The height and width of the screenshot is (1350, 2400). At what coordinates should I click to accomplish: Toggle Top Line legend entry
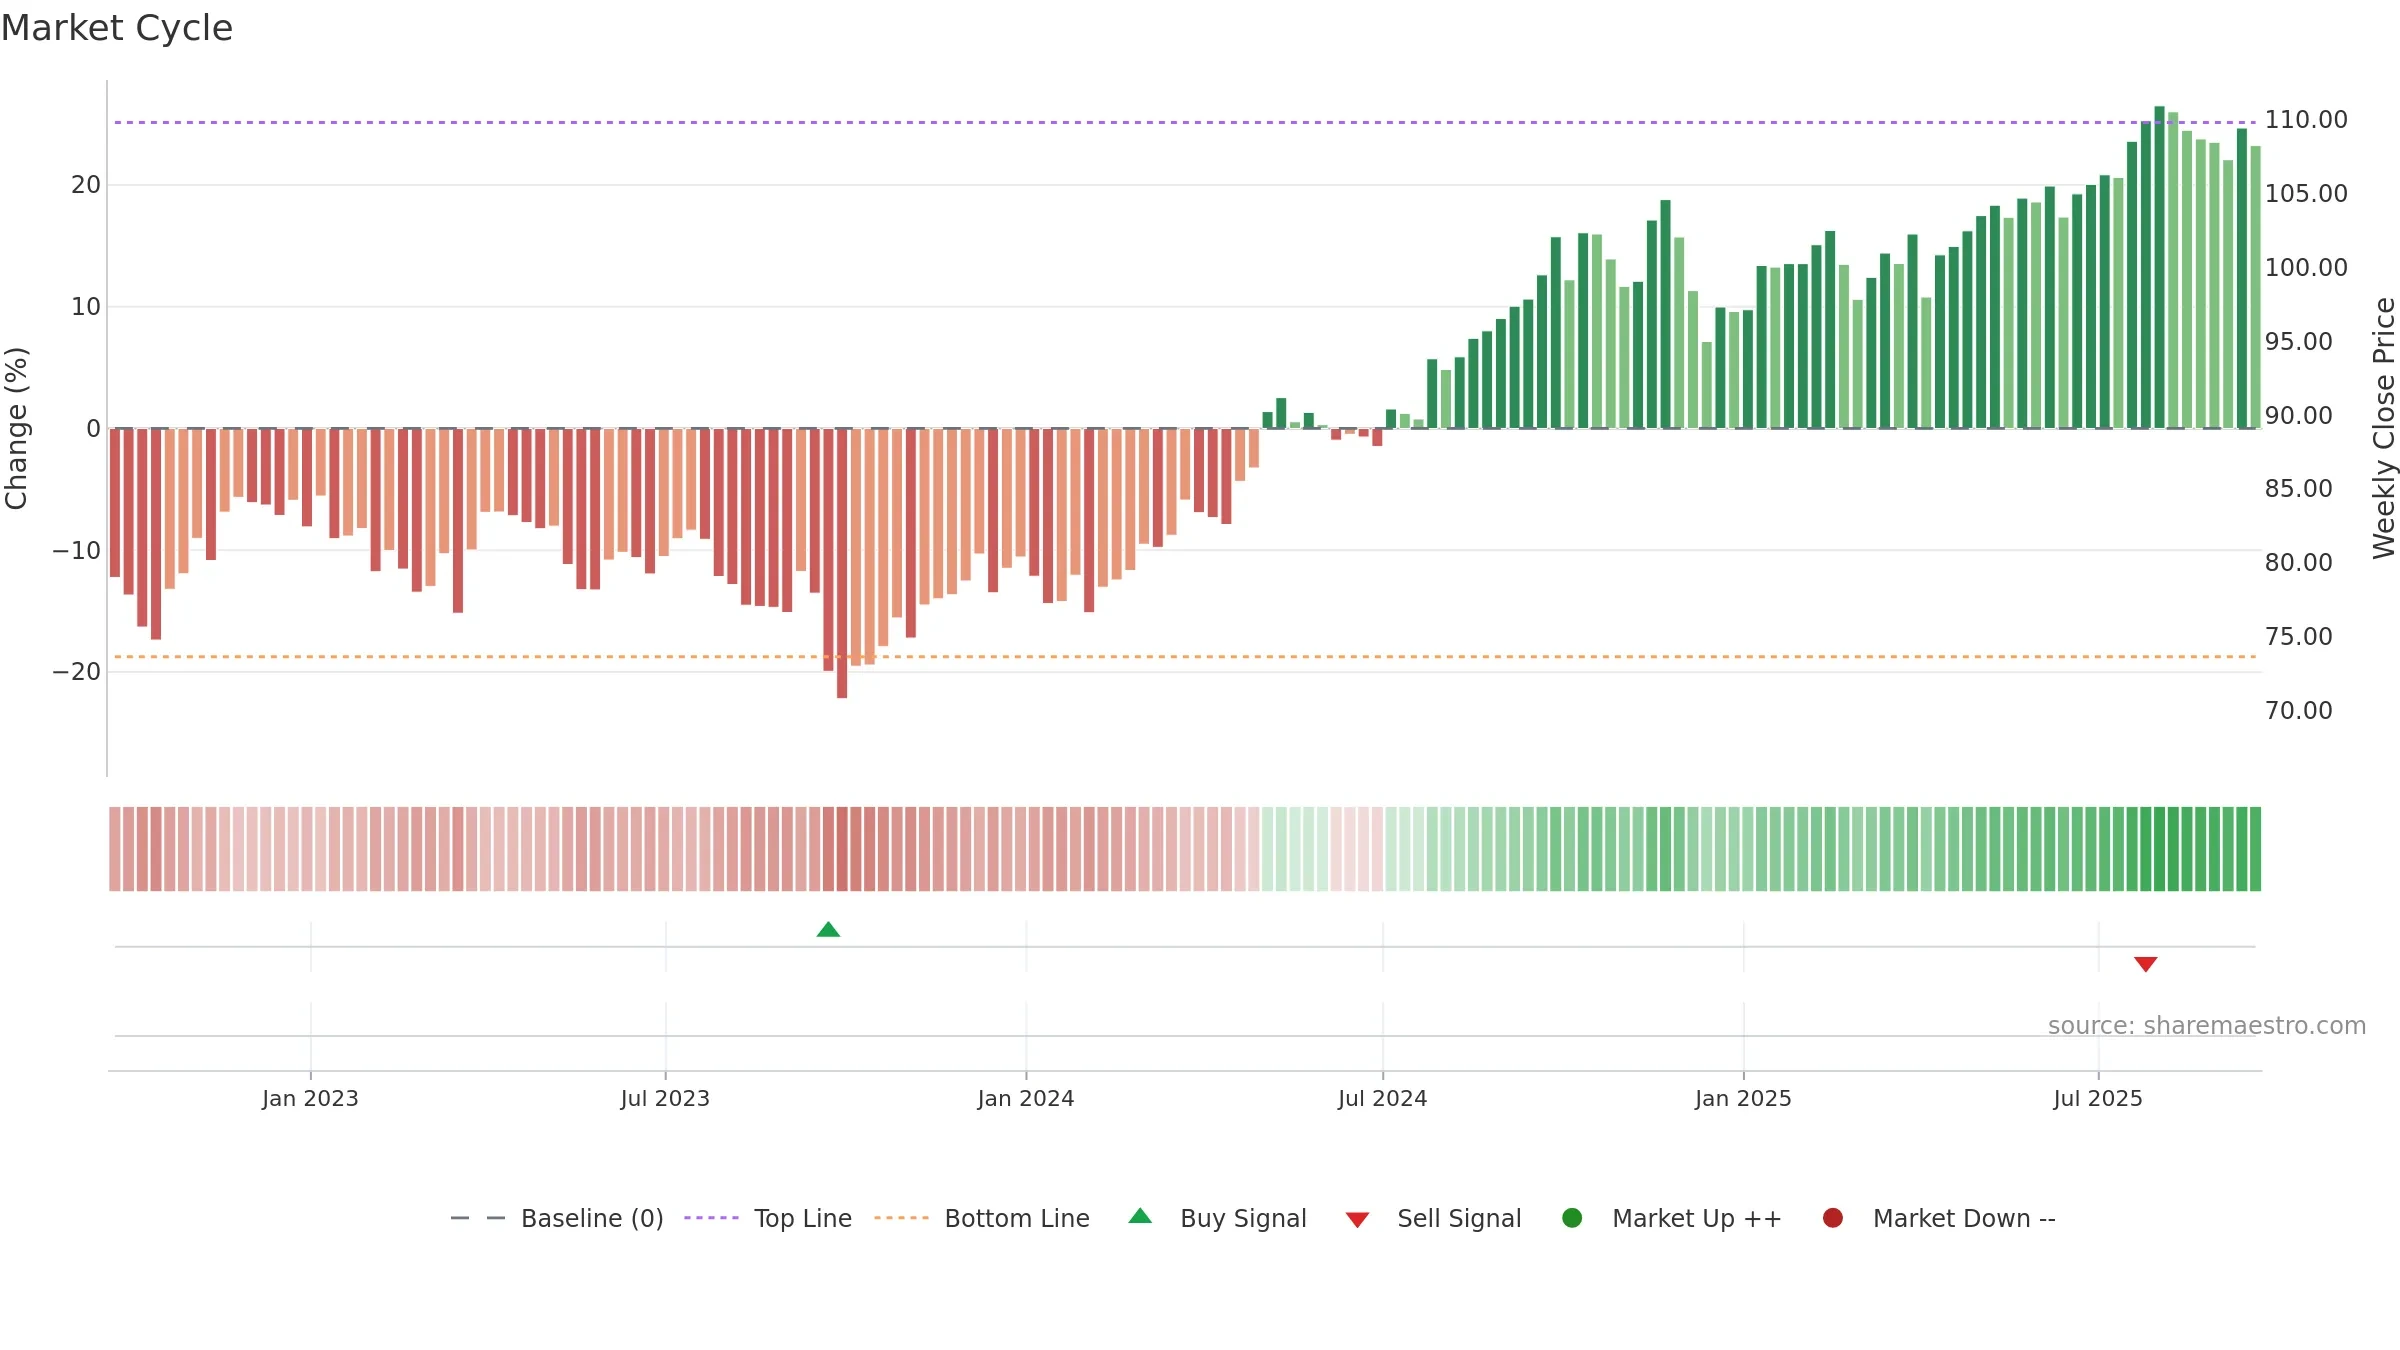tap(768, 1218)
